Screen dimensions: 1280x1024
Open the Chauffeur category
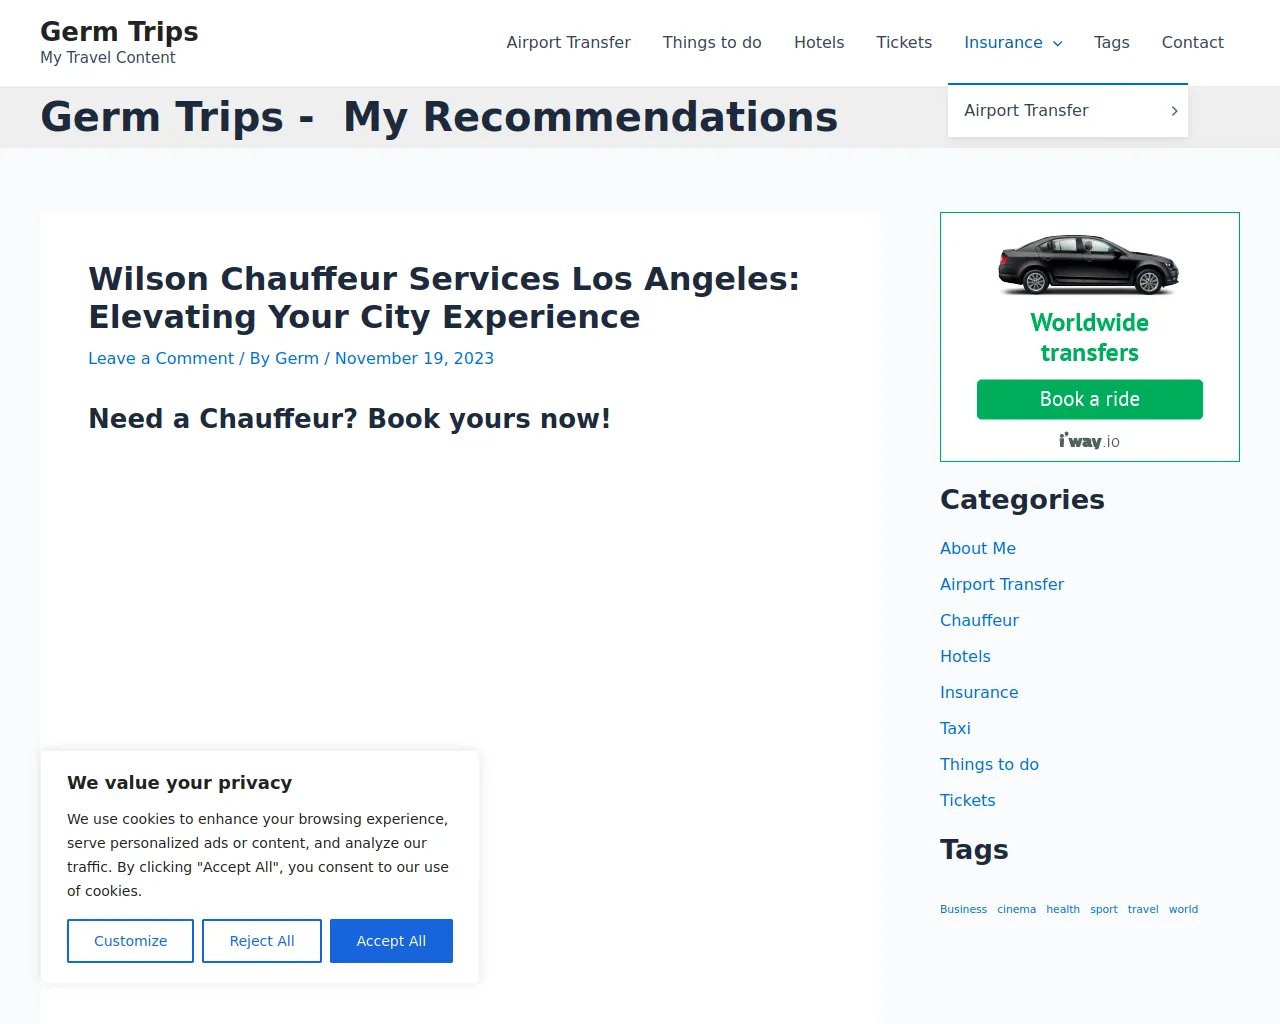979,620
